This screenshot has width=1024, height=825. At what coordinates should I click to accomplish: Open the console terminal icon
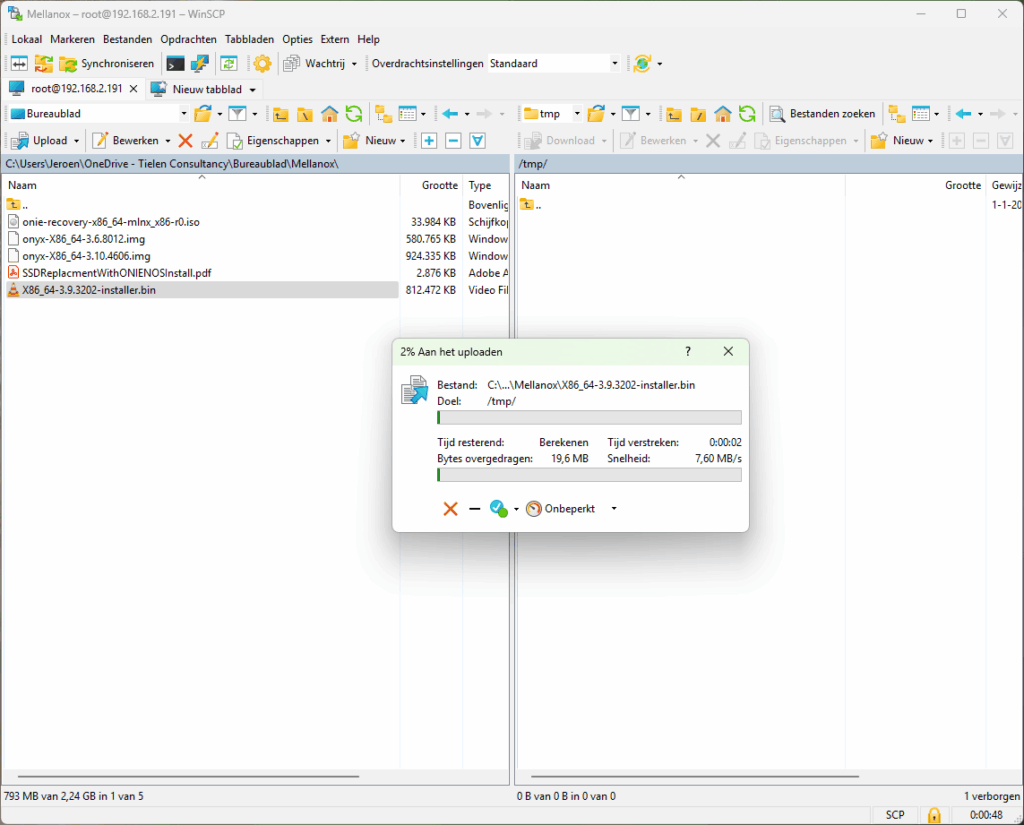pyautogui.click(x=175, y=63)
